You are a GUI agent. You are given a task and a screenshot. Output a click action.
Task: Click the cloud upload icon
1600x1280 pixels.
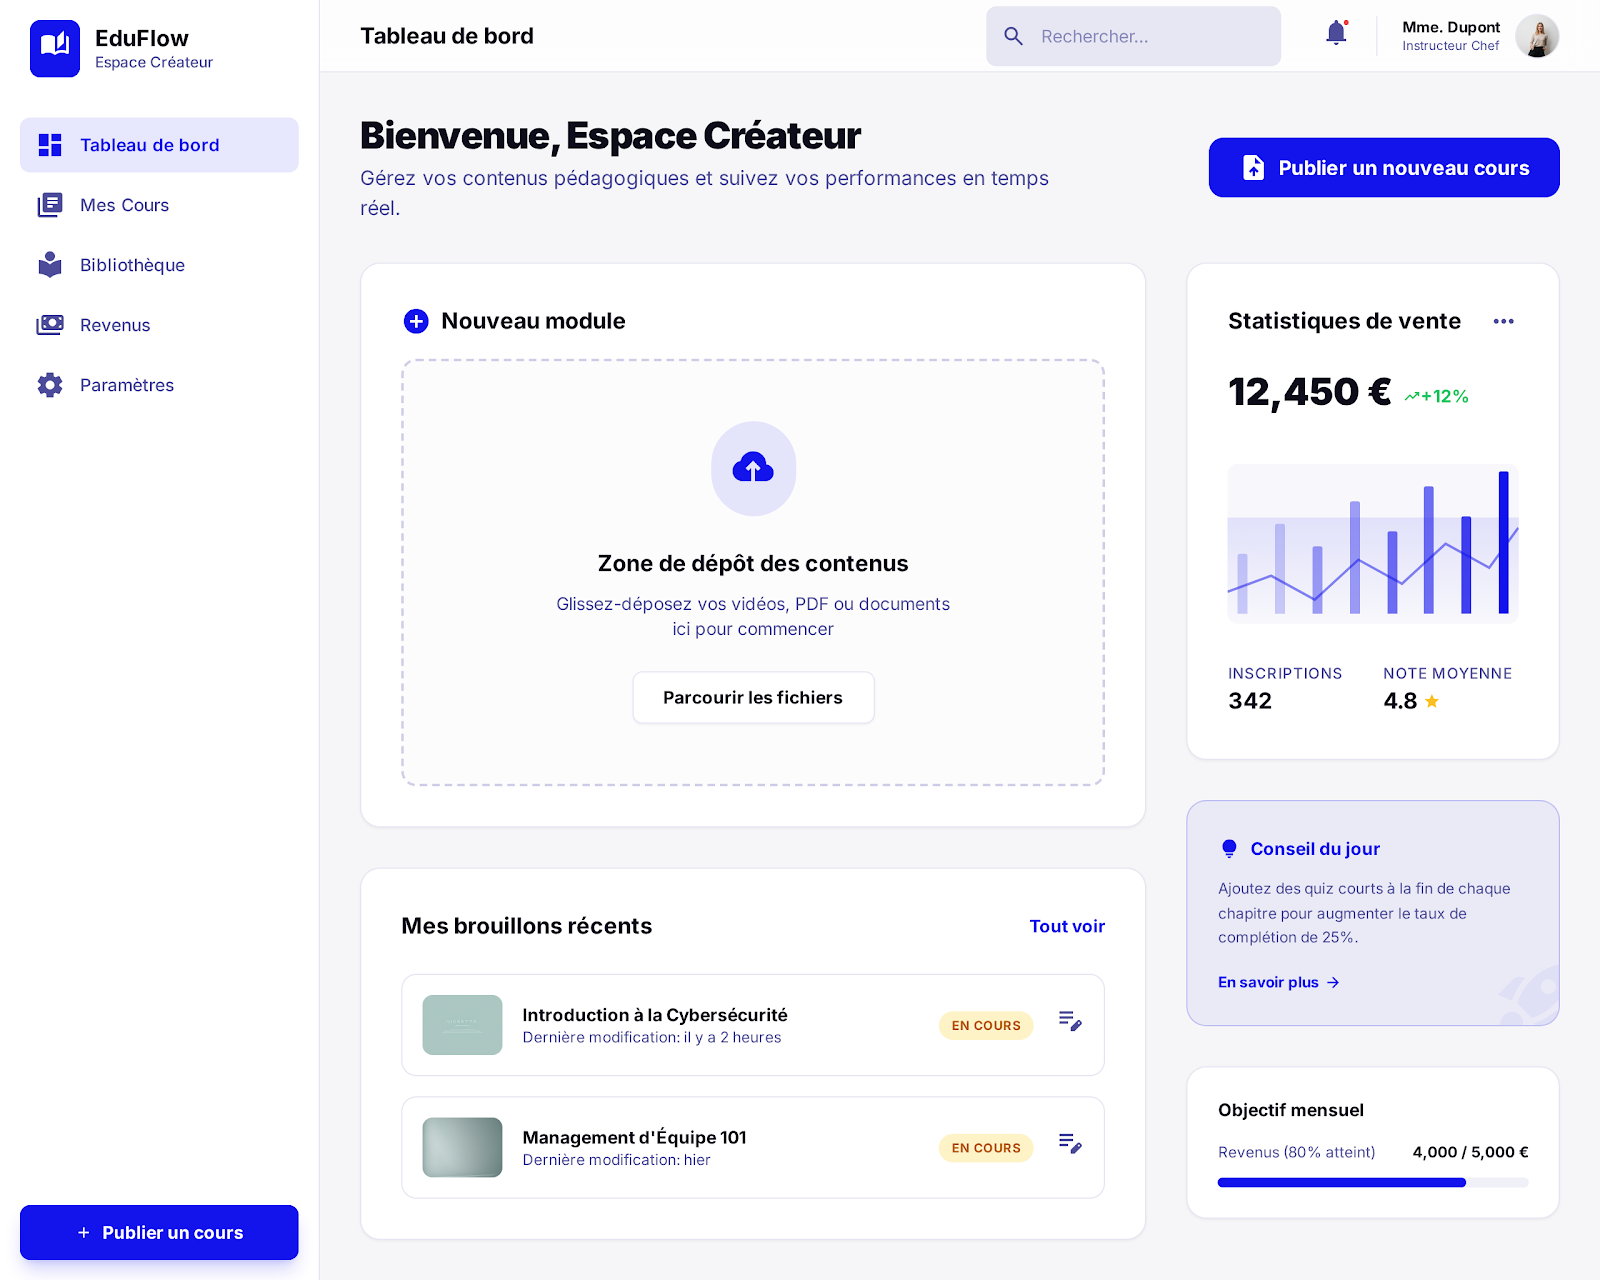[x=753, y=468]
